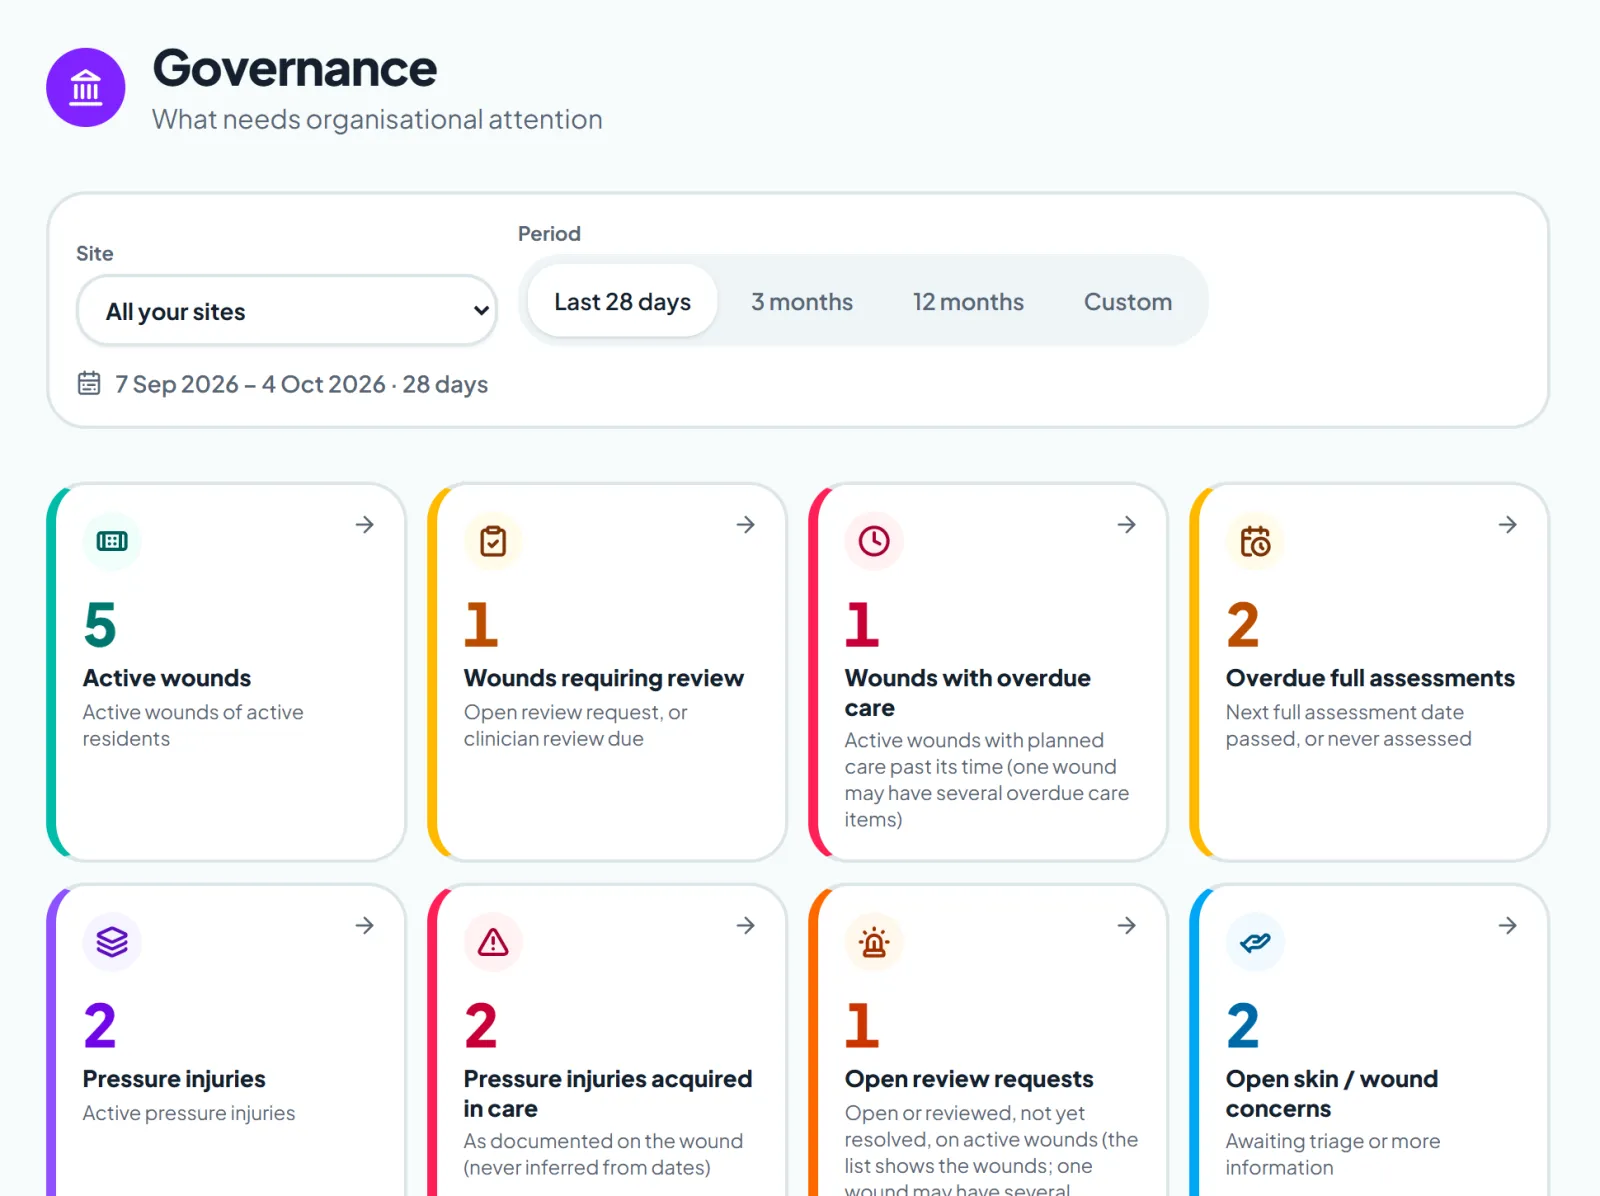Click 'Active pressure injuries' description text
Image resolution: width=1600 pixels, height=1196 pixels.
point(189,1113)
